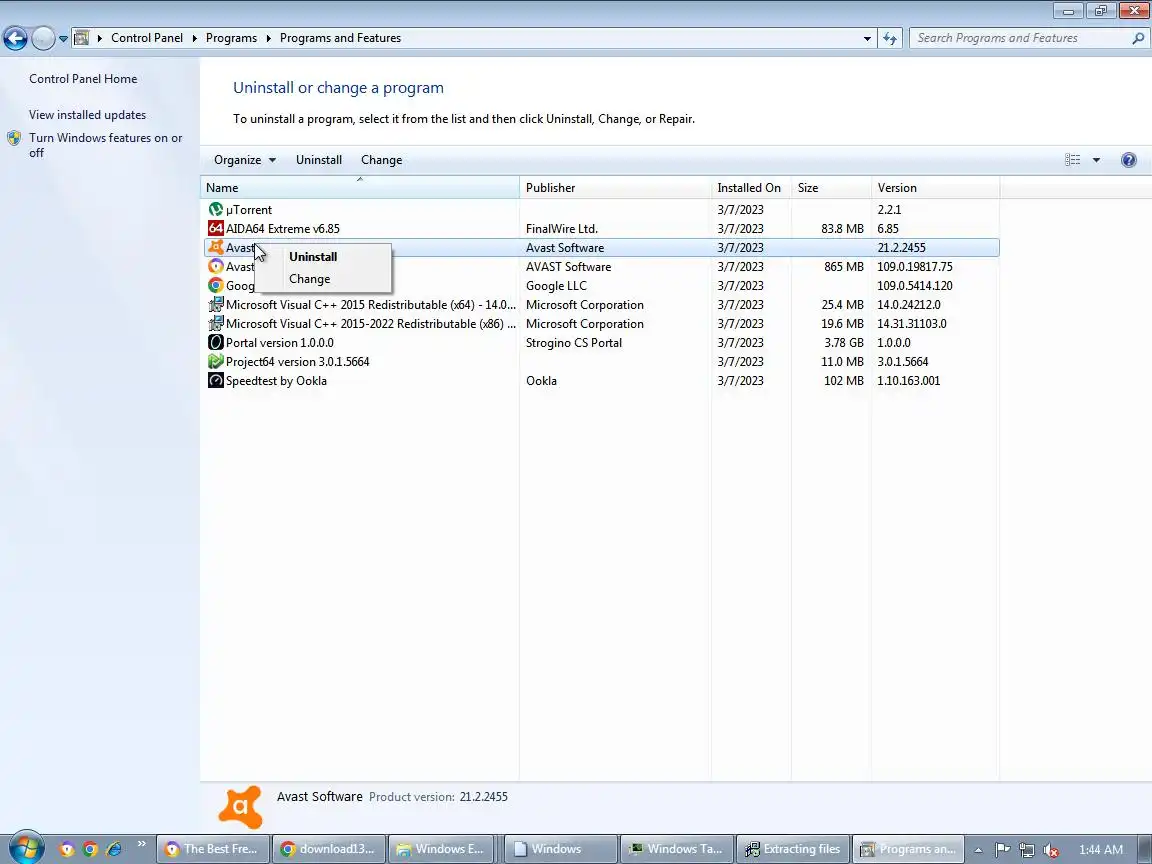
Task: Switch to Windows E... explorer taskbar window
Action: click(444, 849)
